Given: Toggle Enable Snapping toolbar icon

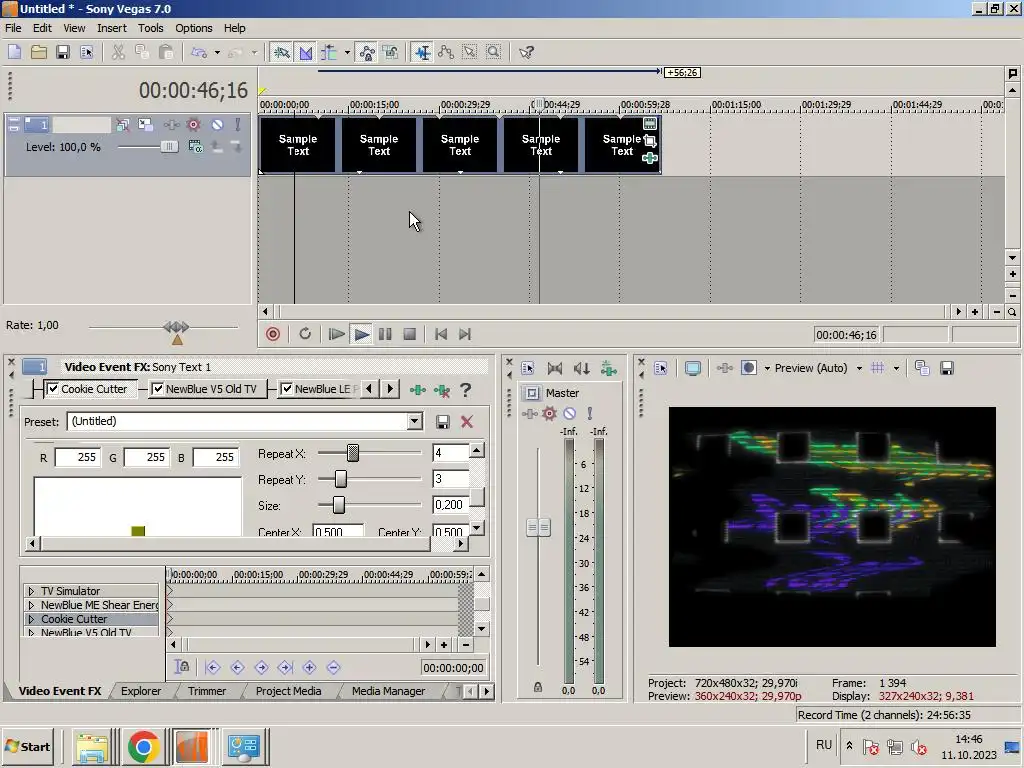Looking at the screenshot, I should pyautogui.click(x=281, y=52).
